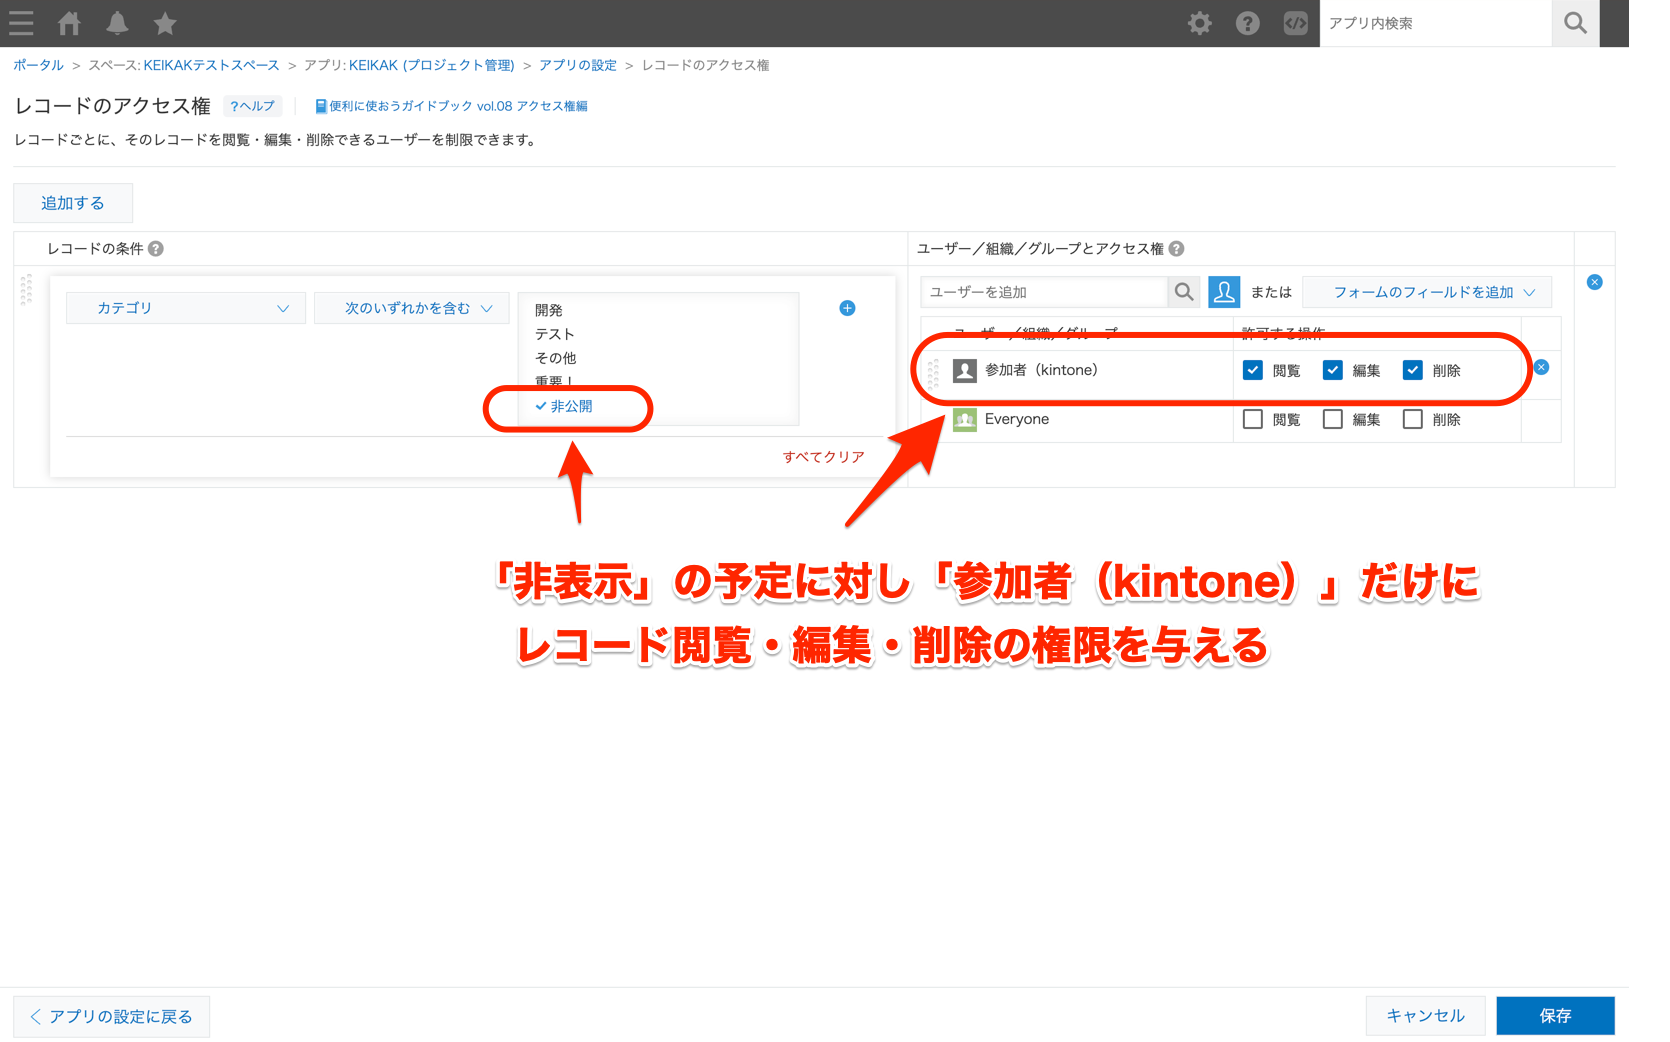Open the settings gear icon

(x=1199, y=23)
